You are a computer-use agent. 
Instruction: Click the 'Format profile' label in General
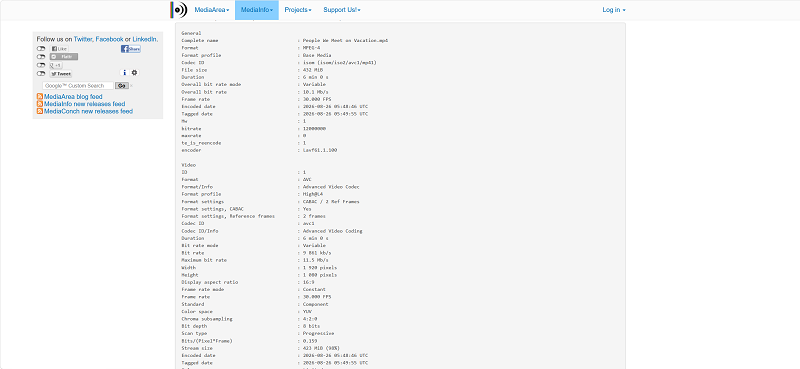202,55
